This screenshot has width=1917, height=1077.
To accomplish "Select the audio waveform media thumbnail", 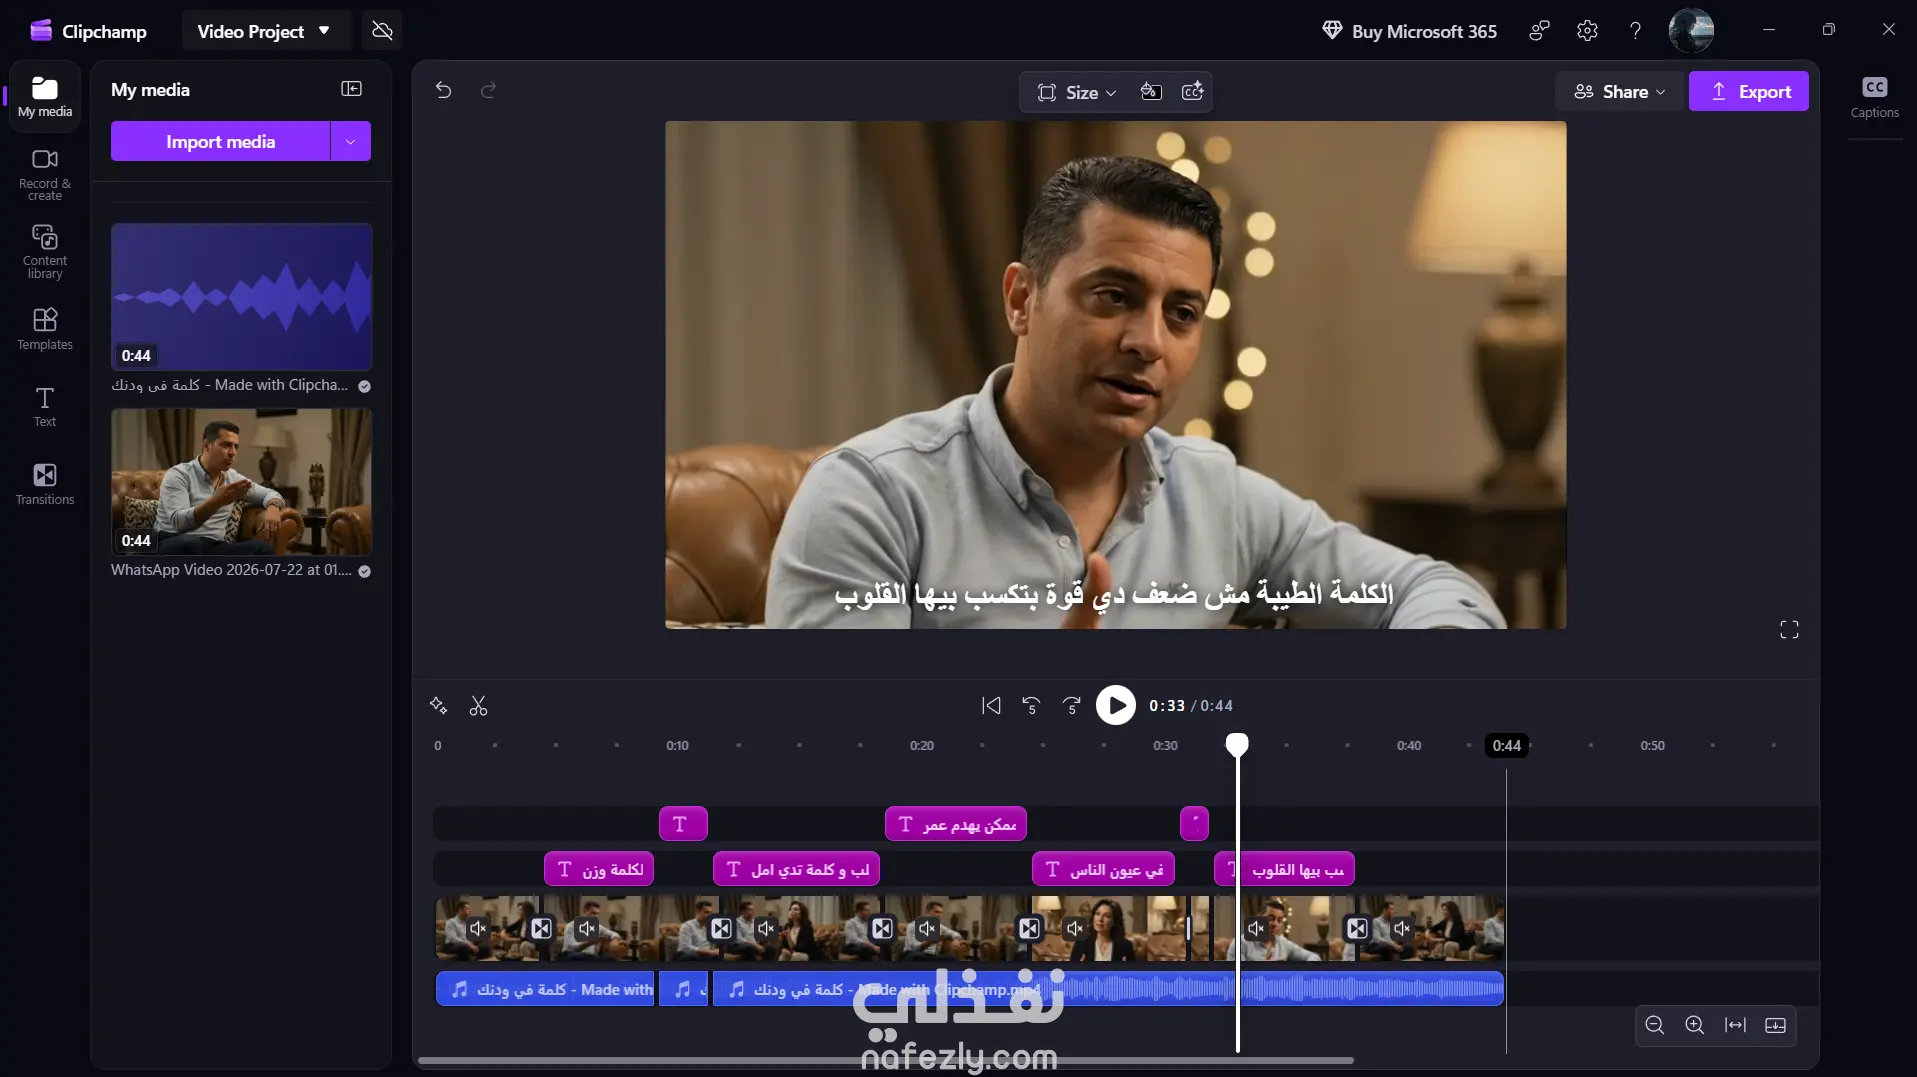I will pos(241,297).
